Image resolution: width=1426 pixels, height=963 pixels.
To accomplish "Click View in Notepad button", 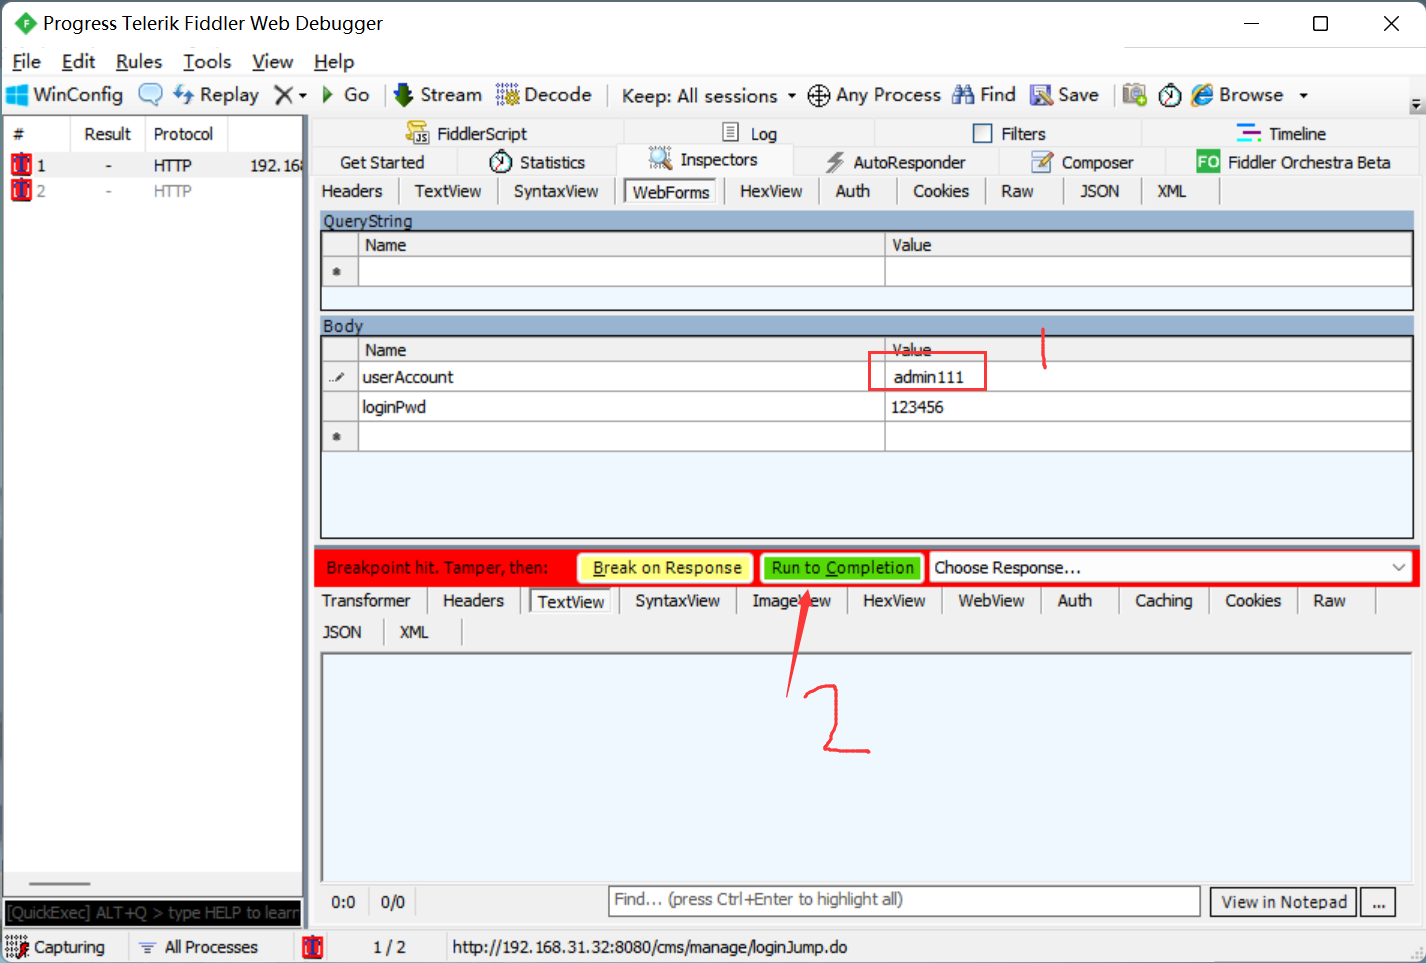I will point(1284,902).
